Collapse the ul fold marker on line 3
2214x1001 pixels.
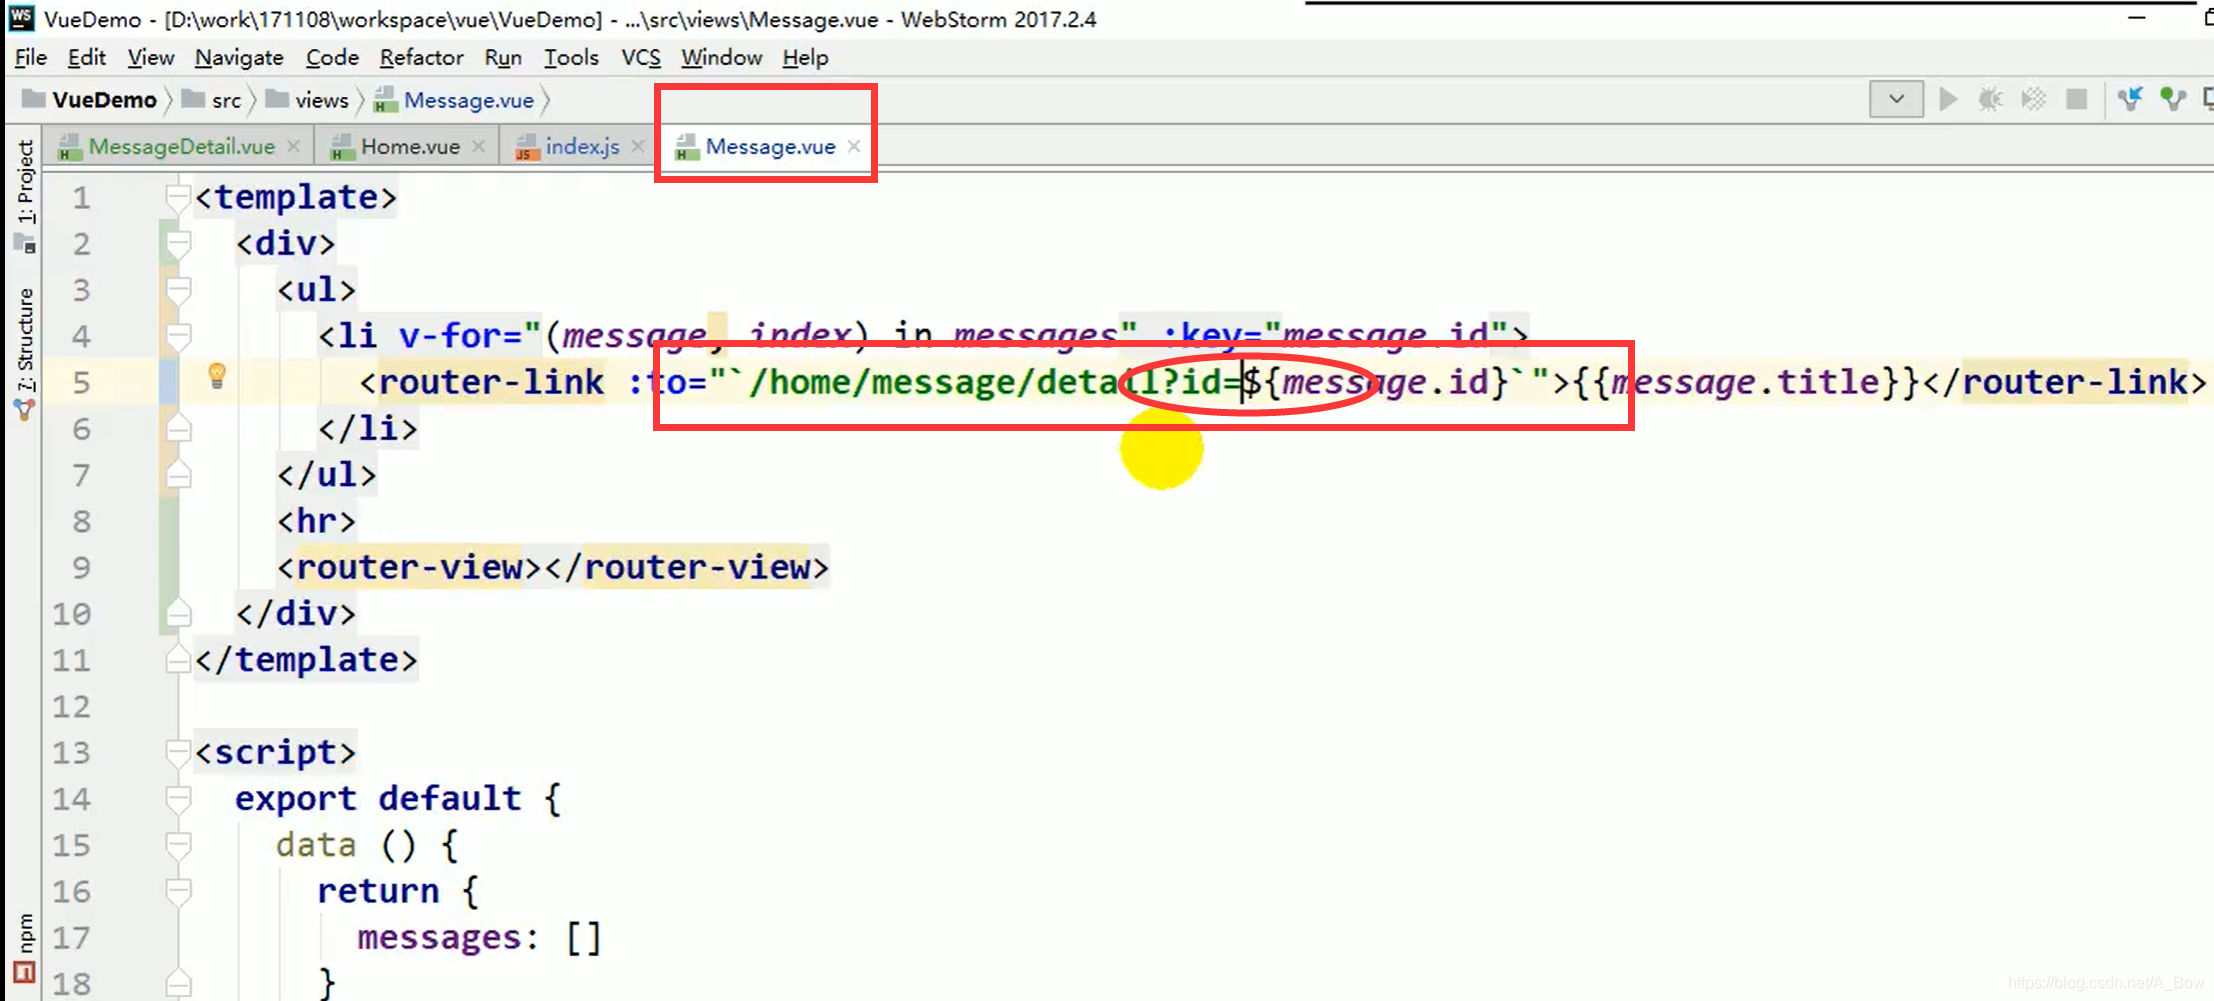[178, 289]
